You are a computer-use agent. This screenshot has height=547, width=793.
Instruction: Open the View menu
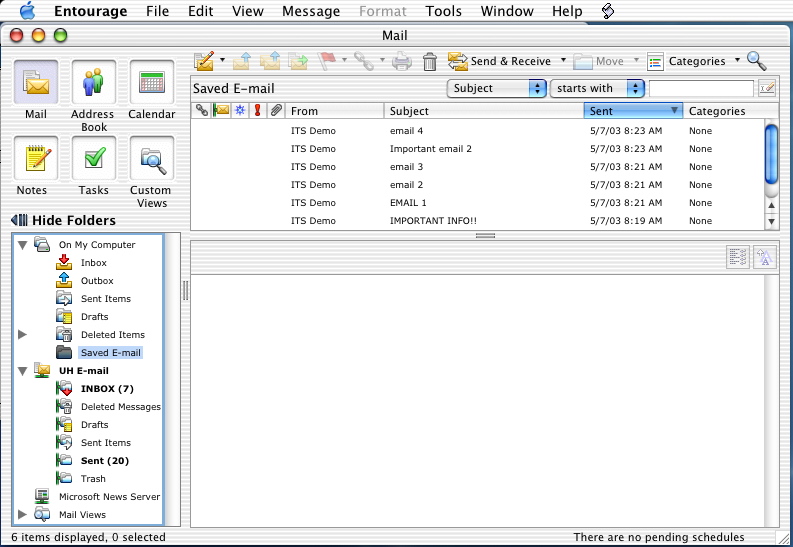[x=247, y=11]
